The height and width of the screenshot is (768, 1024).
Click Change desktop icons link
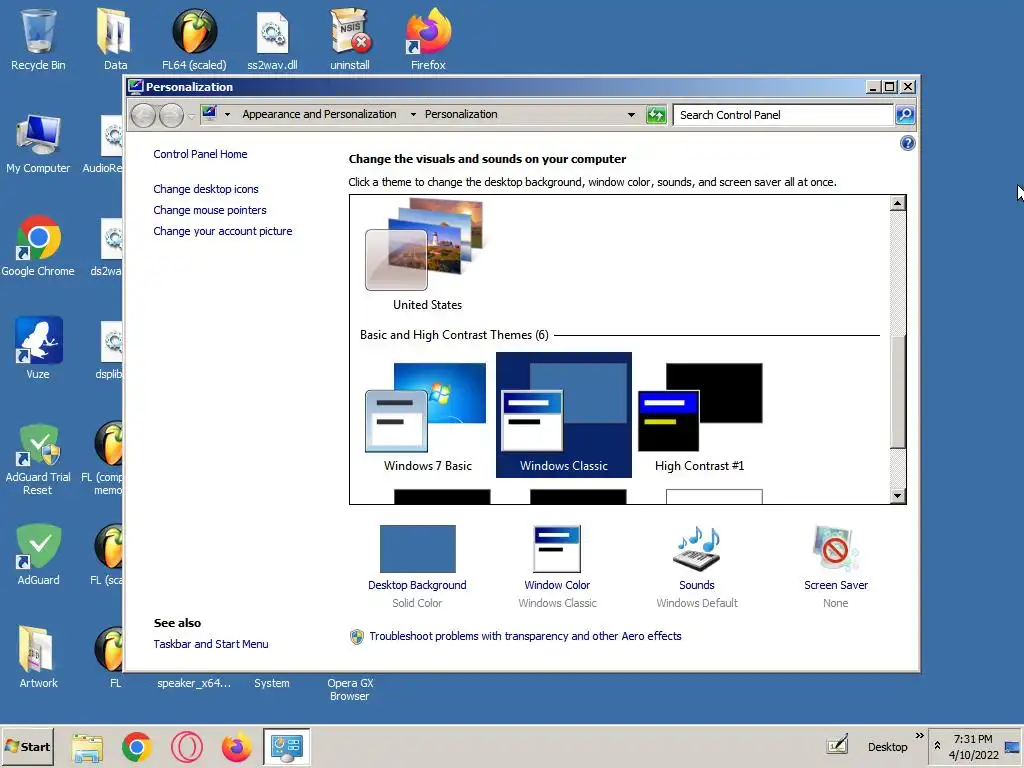pyautogui.click(x=206, y=189)
